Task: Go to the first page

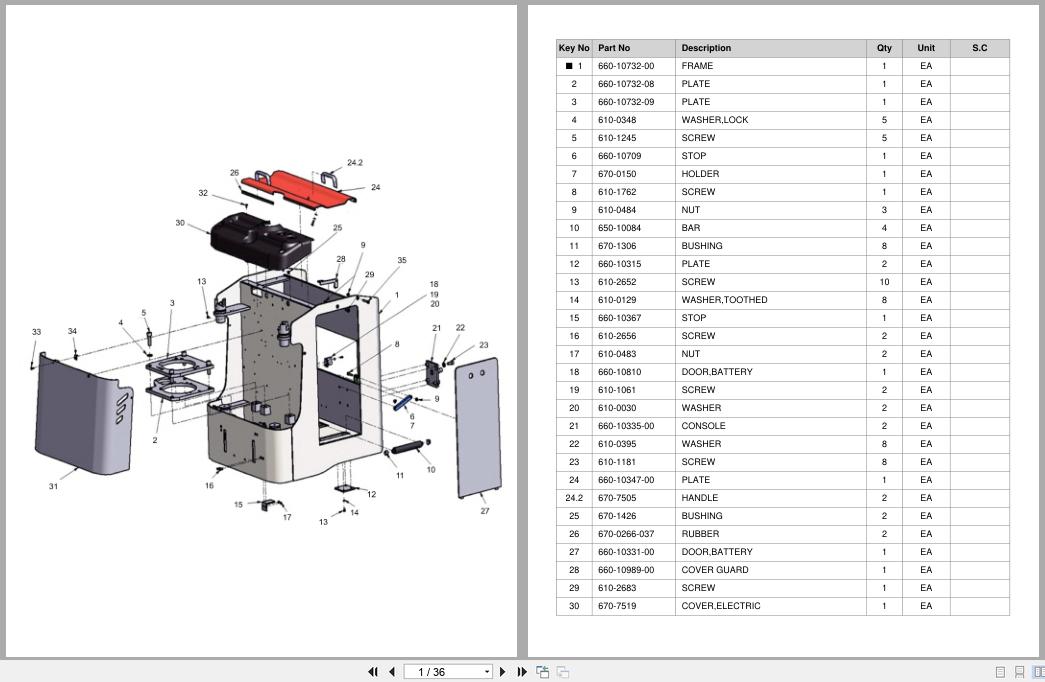Action: tap(373, 672)
